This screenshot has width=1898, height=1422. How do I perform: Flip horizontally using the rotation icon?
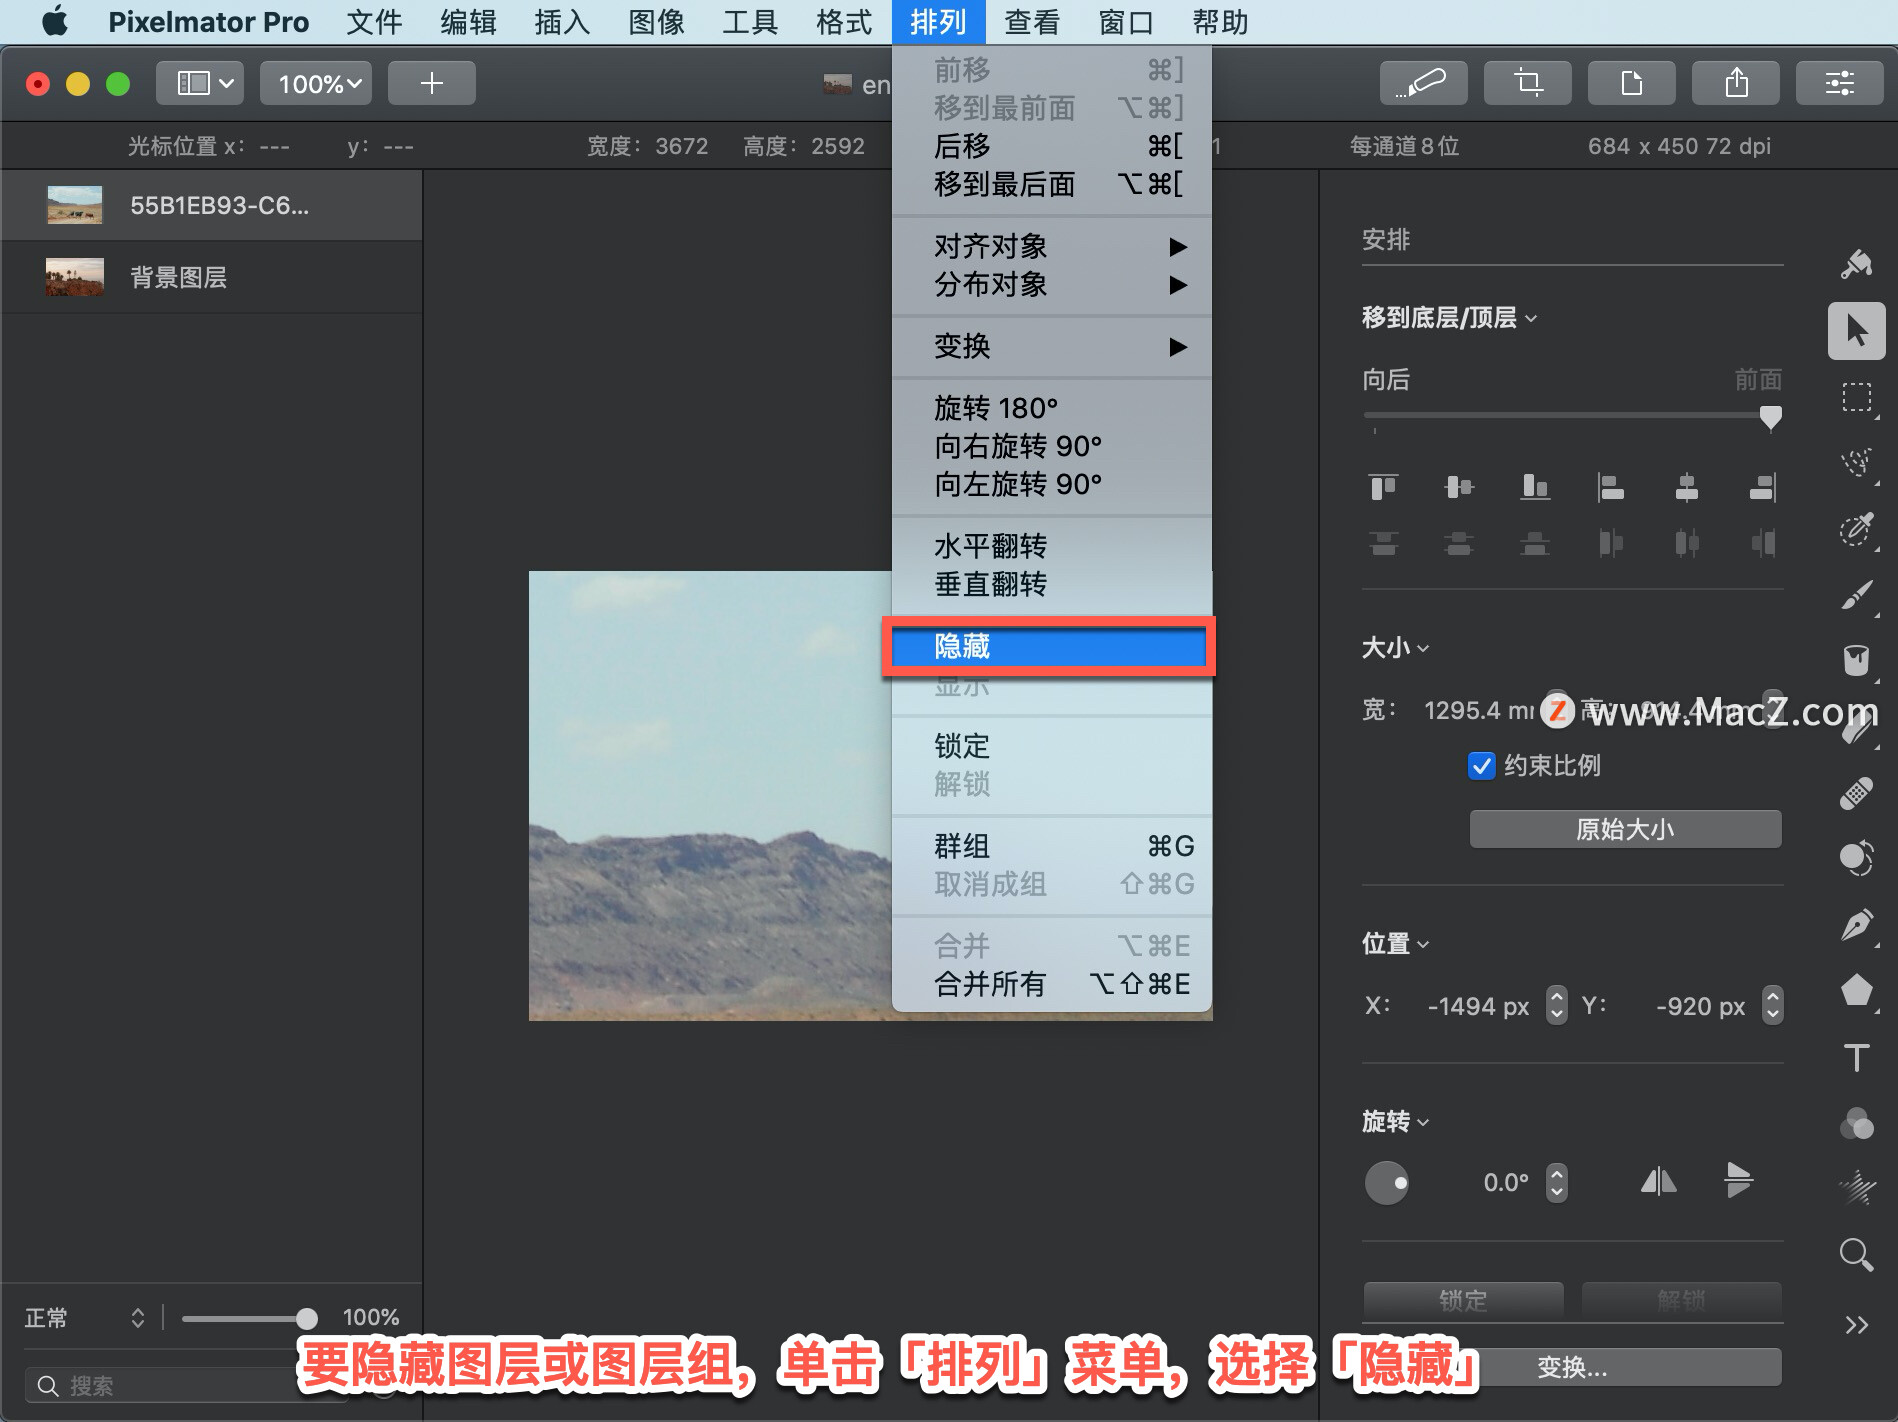coord(1658,1182)
